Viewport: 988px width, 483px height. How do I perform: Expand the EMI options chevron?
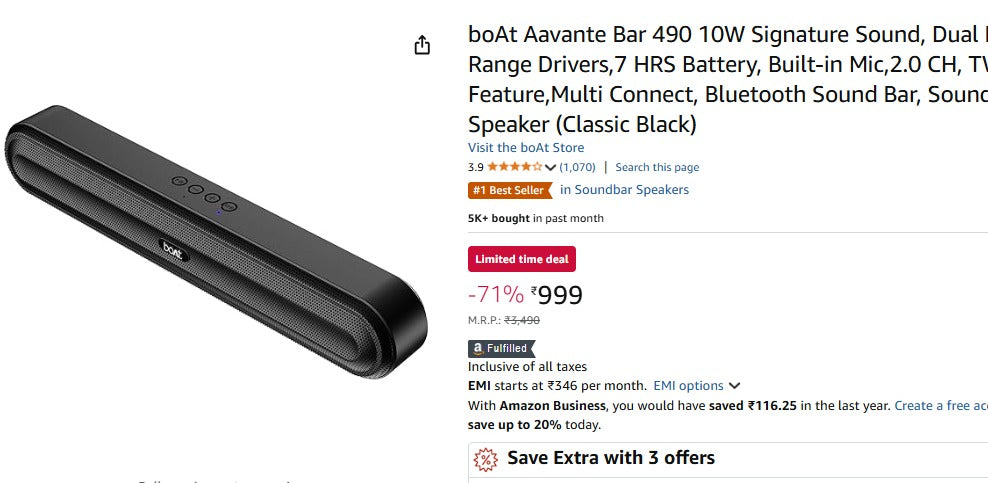(735, 386)
